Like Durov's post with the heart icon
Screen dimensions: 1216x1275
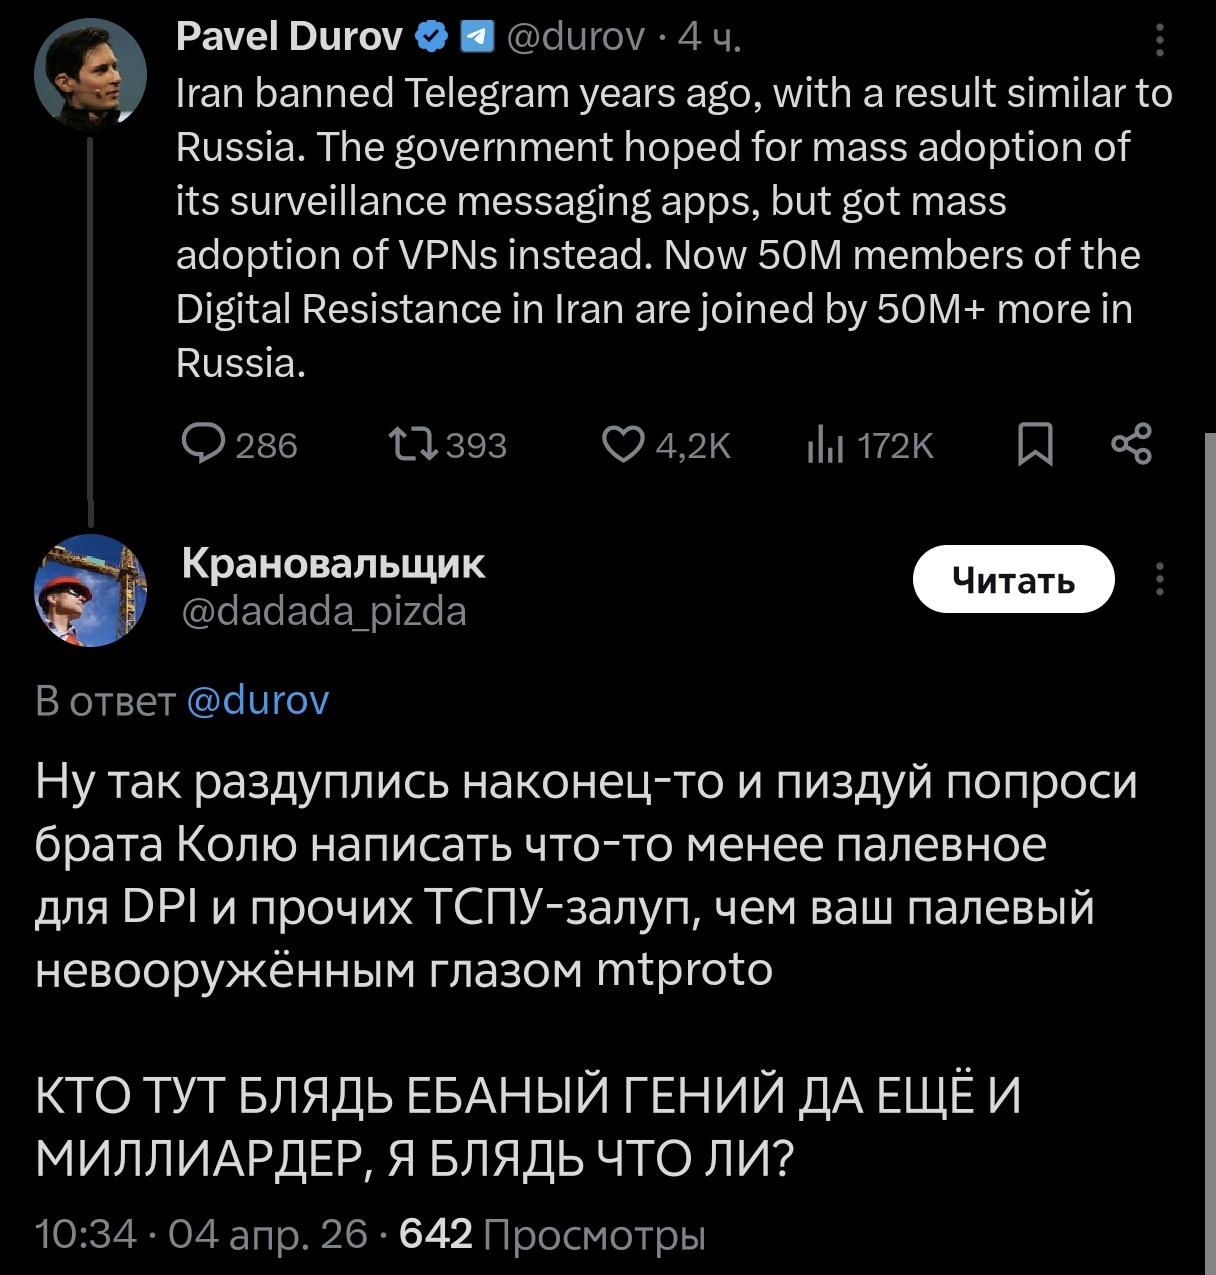click(x=624, y=444)
